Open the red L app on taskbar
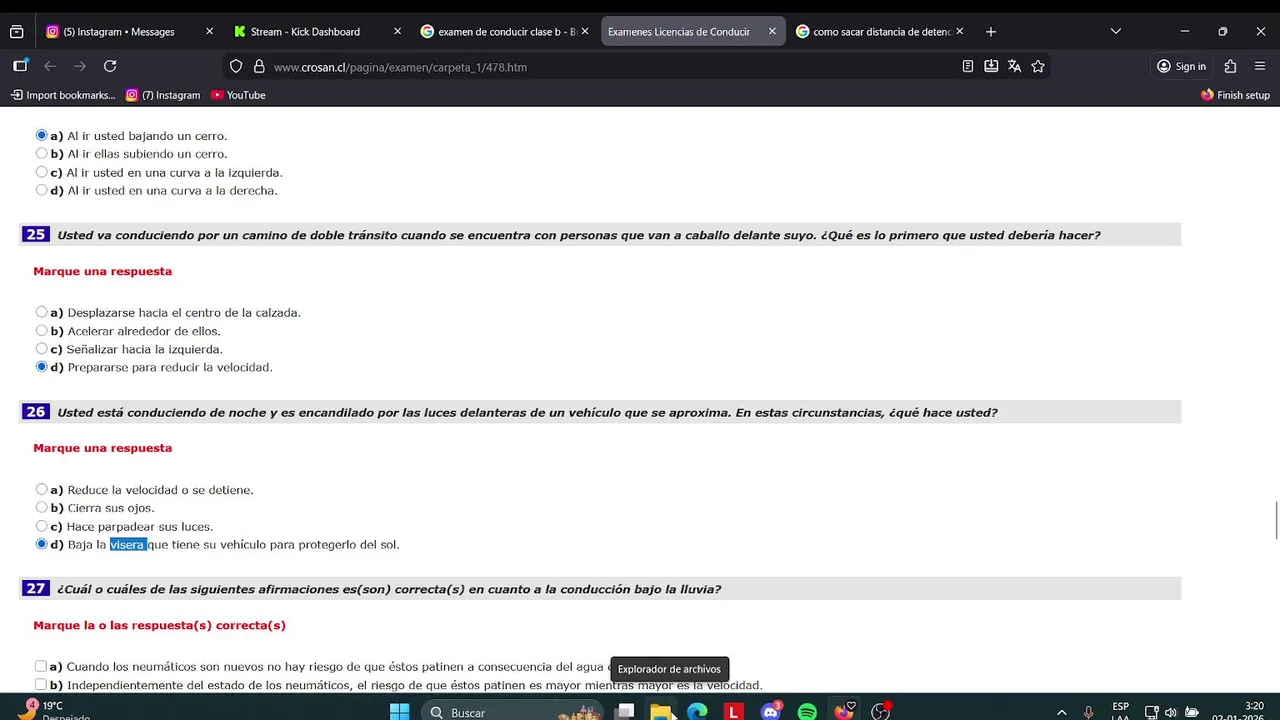 click(734, 712)
